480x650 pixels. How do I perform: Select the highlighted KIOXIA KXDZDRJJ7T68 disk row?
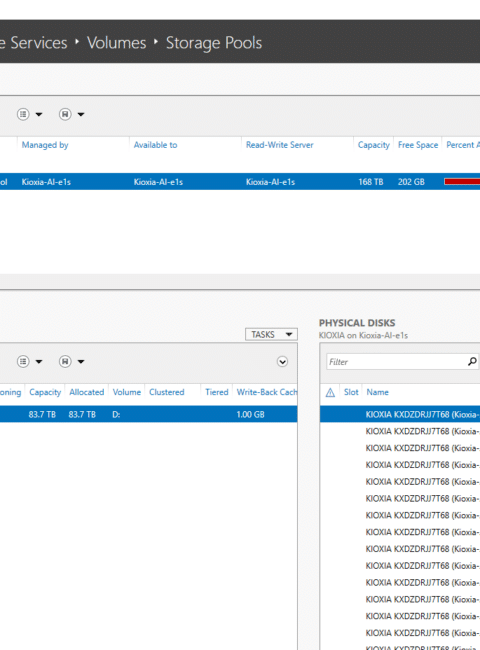400,415
